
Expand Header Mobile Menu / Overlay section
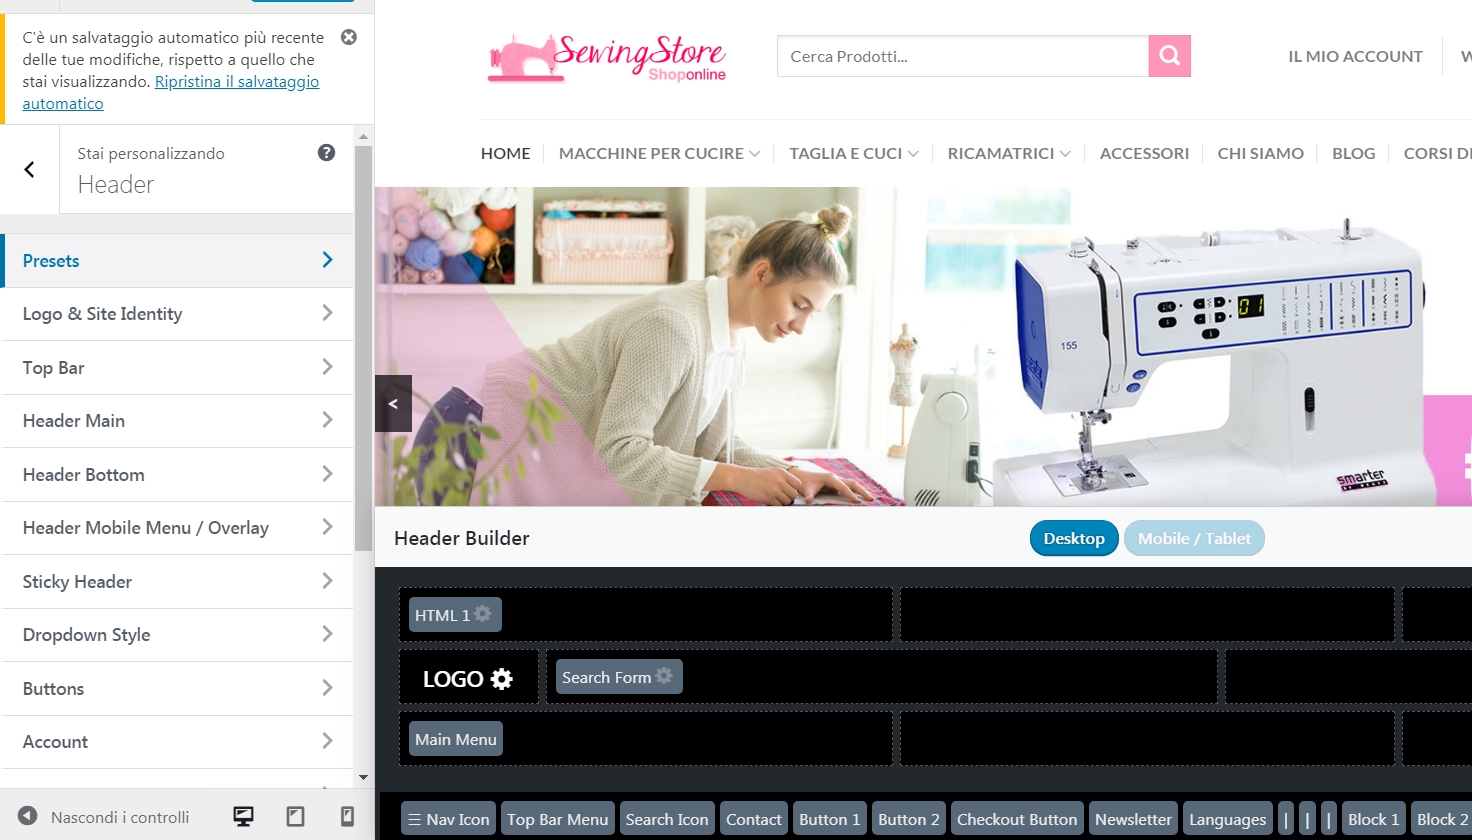point(177,528)
